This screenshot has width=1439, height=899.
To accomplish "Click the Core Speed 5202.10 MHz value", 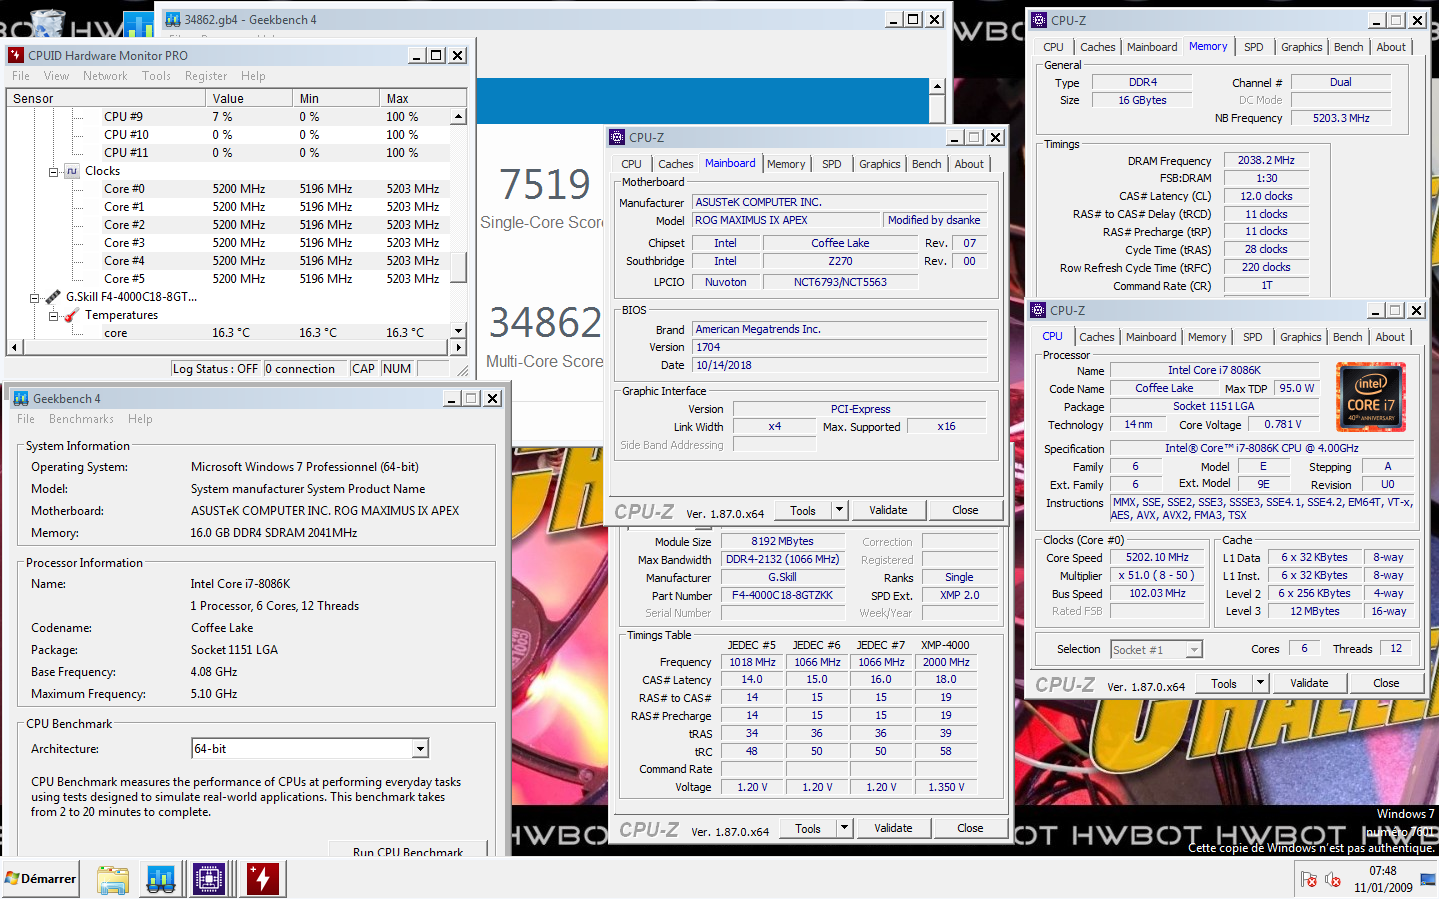I will tap(1157, 558).
